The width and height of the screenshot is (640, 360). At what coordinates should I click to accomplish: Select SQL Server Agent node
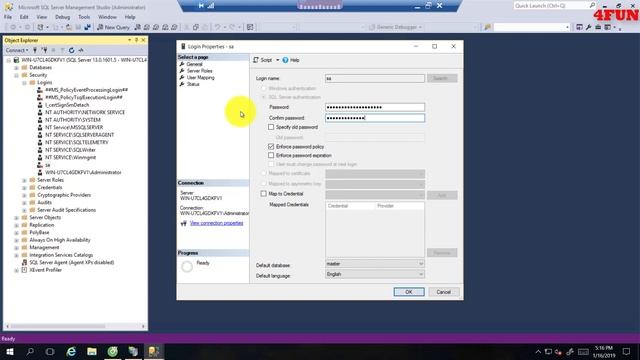click(71, 262)
